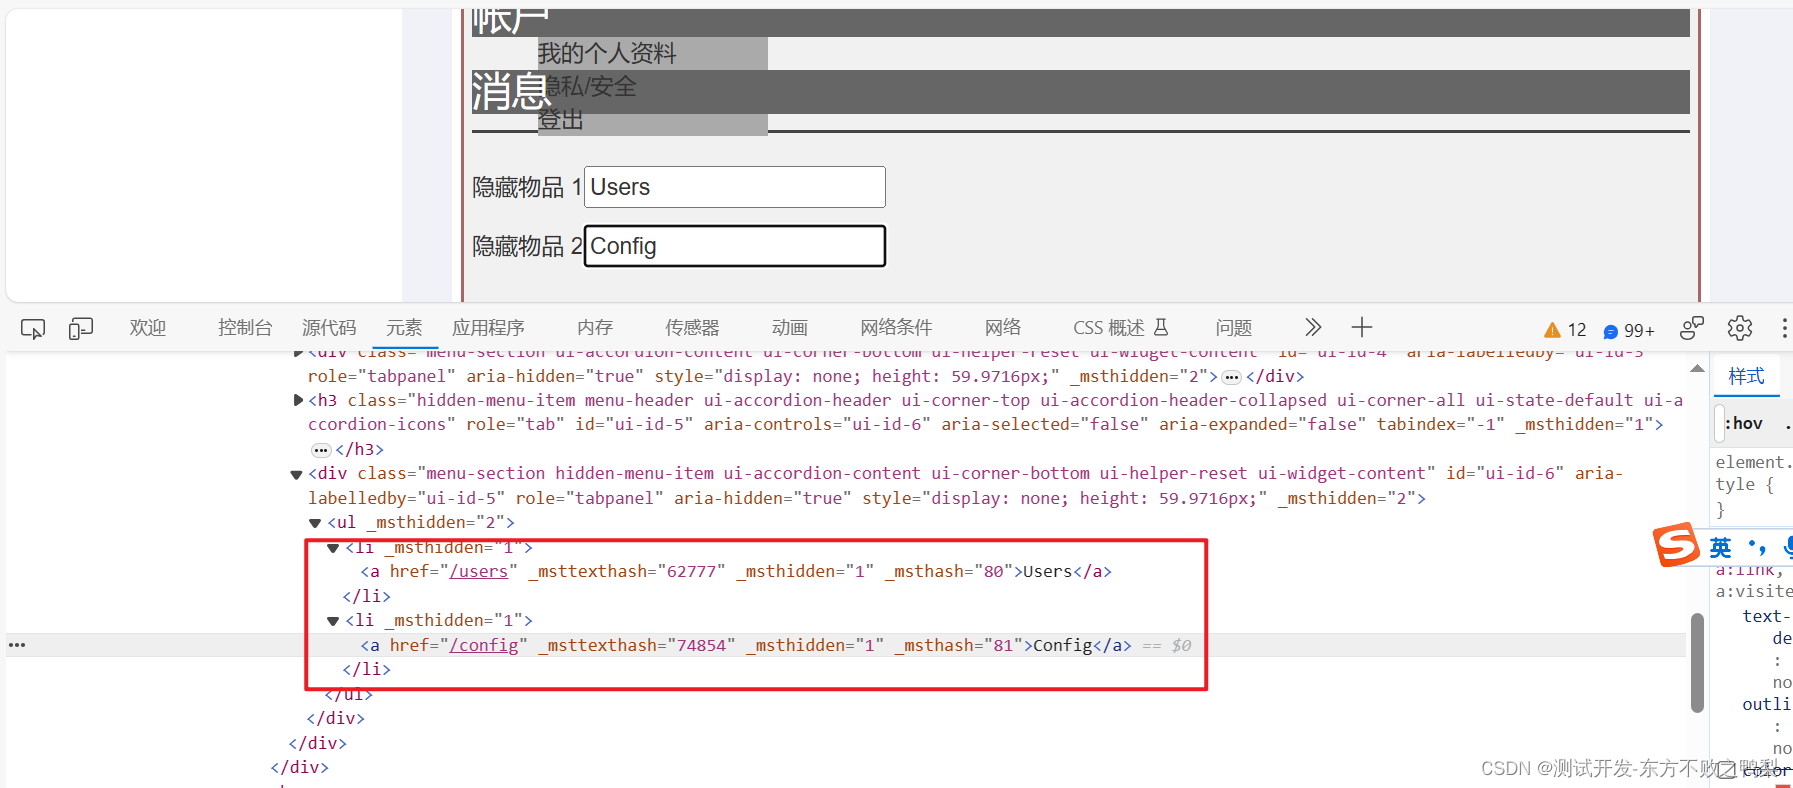This screenshot has width=1793, height=788.
Task: Switch Sogou input language via 英 button
Action: pyautogui.click(x=1721, y=547)
